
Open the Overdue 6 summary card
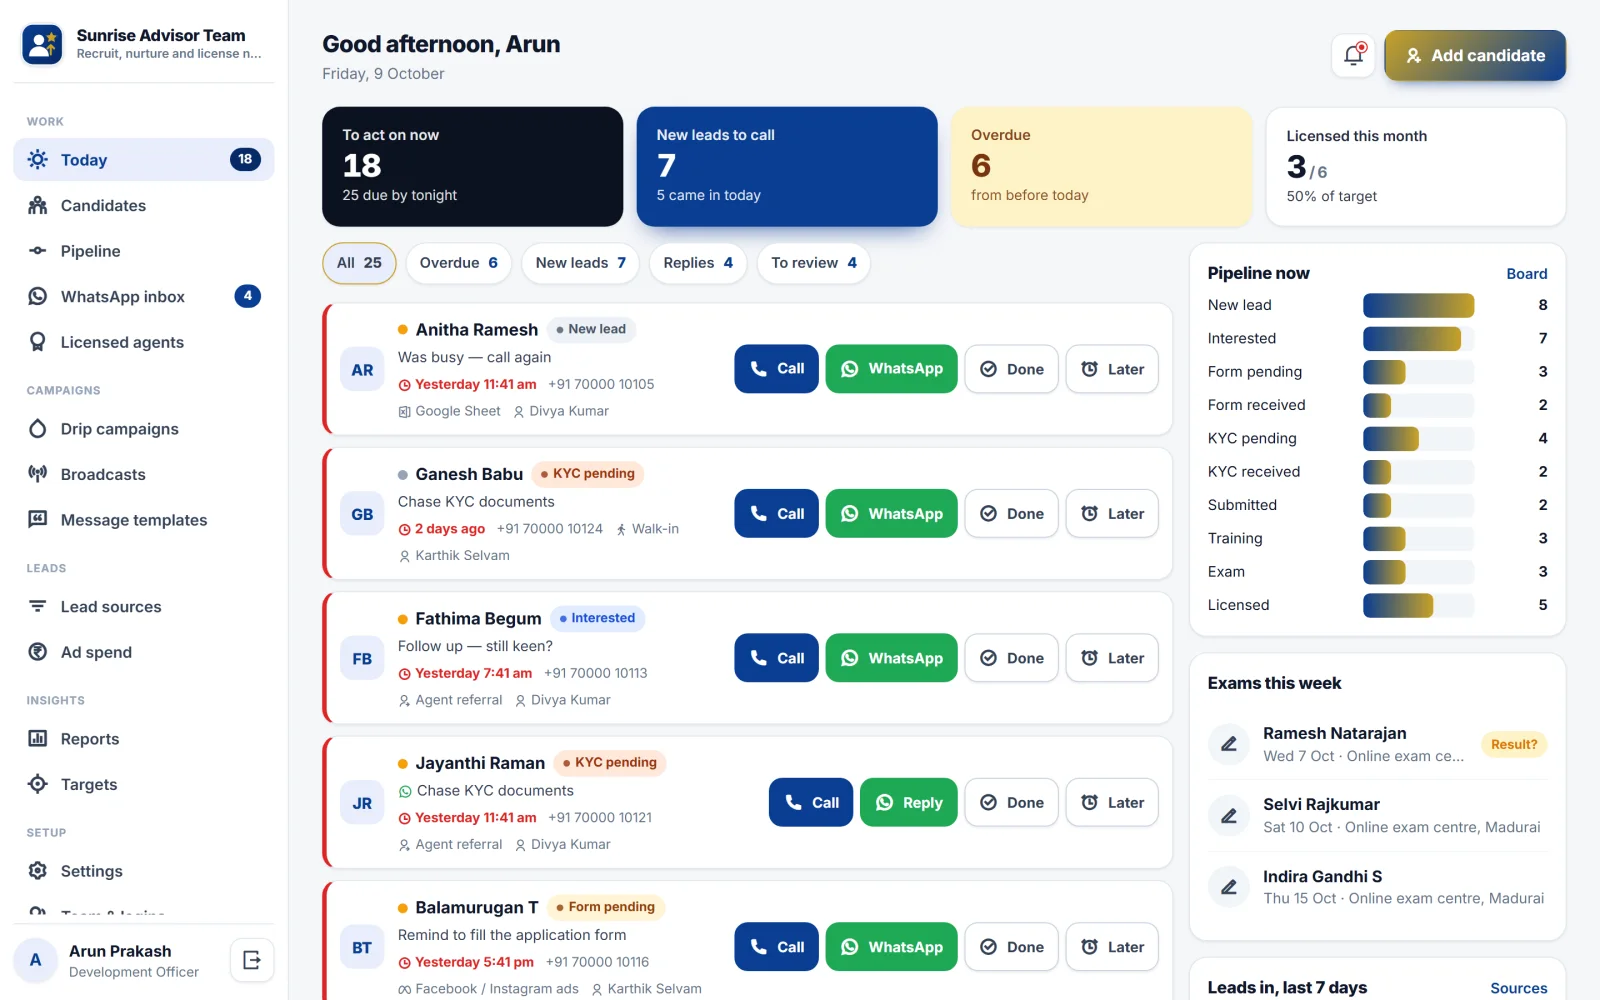(x=1101, y=167)
